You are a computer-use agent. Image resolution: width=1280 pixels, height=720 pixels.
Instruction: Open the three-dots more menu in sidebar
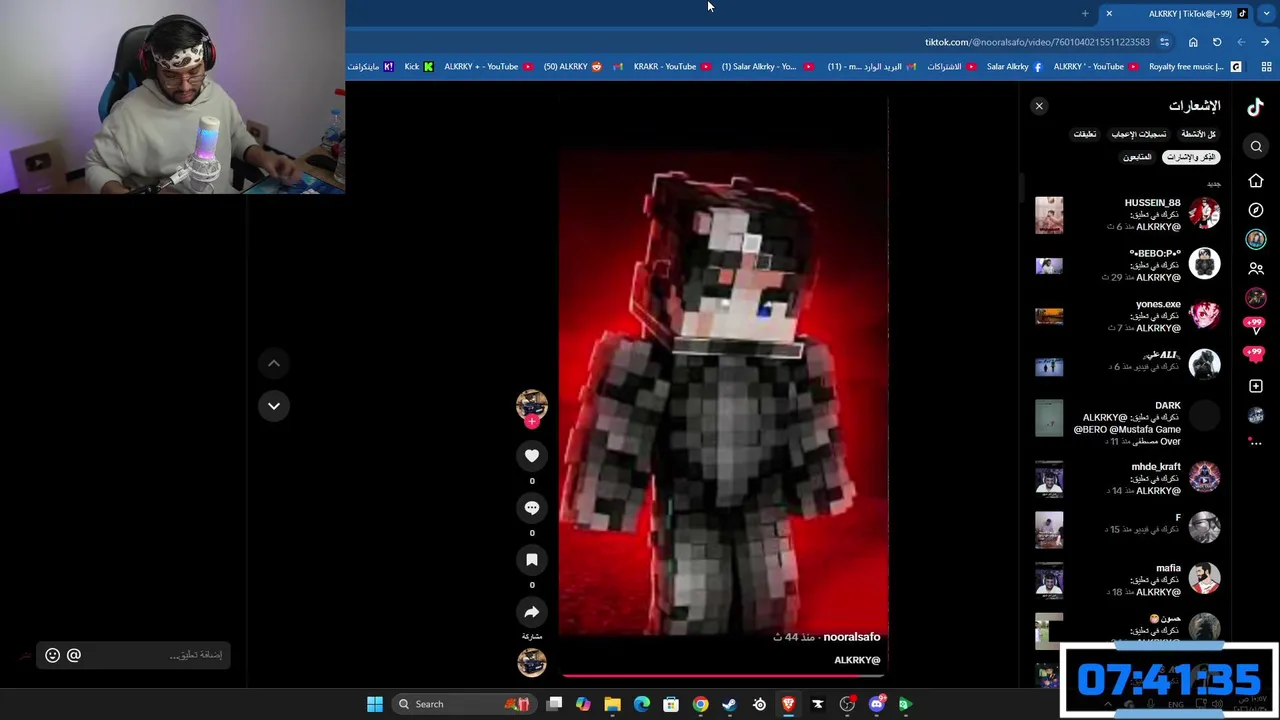click(x=1256, y=441)
